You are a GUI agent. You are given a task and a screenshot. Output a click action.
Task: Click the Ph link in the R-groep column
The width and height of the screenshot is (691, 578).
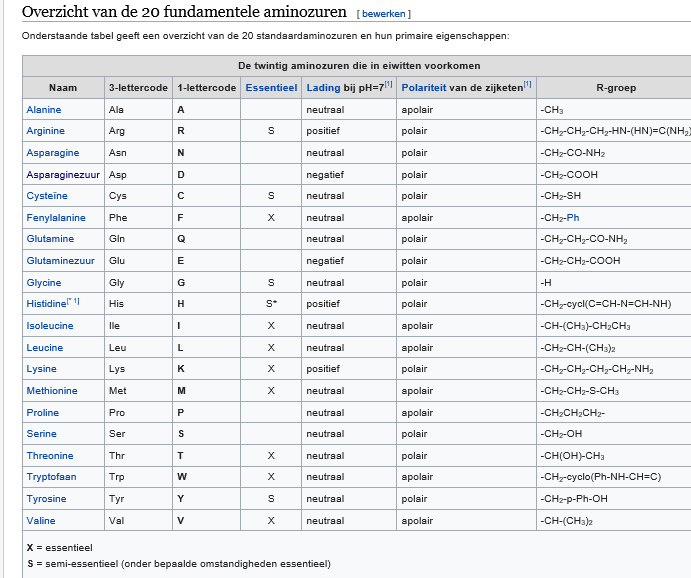[x=572, y=218]
